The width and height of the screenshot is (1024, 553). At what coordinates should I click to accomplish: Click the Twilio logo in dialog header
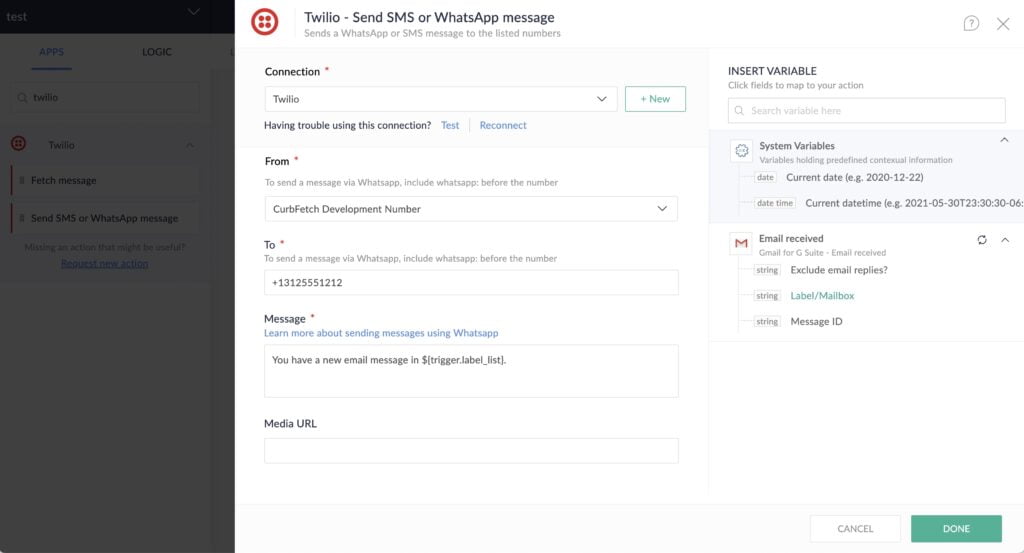[x=264, y=22]
